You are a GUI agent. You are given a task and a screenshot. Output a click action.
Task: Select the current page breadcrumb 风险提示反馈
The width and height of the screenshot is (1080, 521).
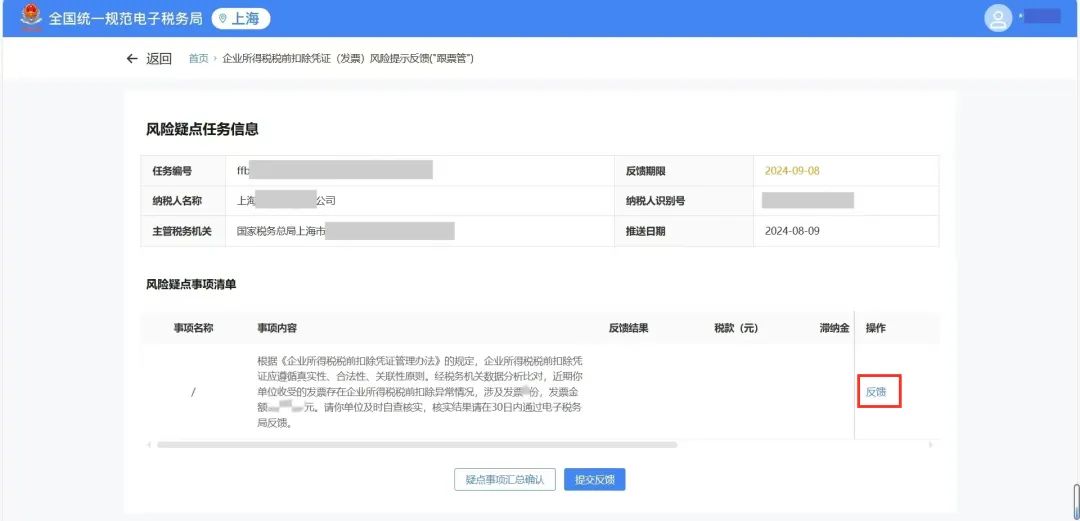[x=347, y=59]
